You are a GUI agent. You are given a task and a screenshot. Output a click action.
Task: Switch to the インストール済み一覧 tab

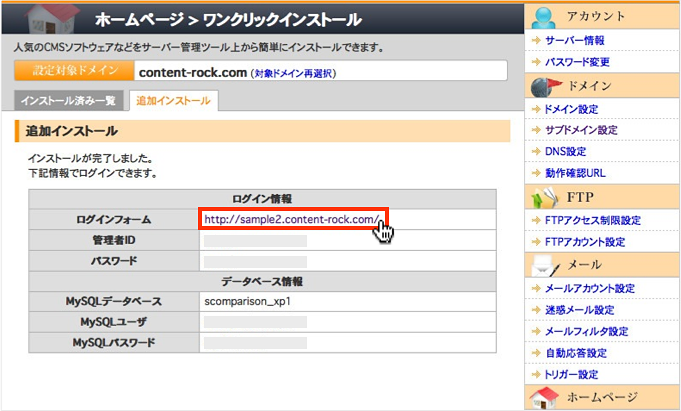click(69, 100)
